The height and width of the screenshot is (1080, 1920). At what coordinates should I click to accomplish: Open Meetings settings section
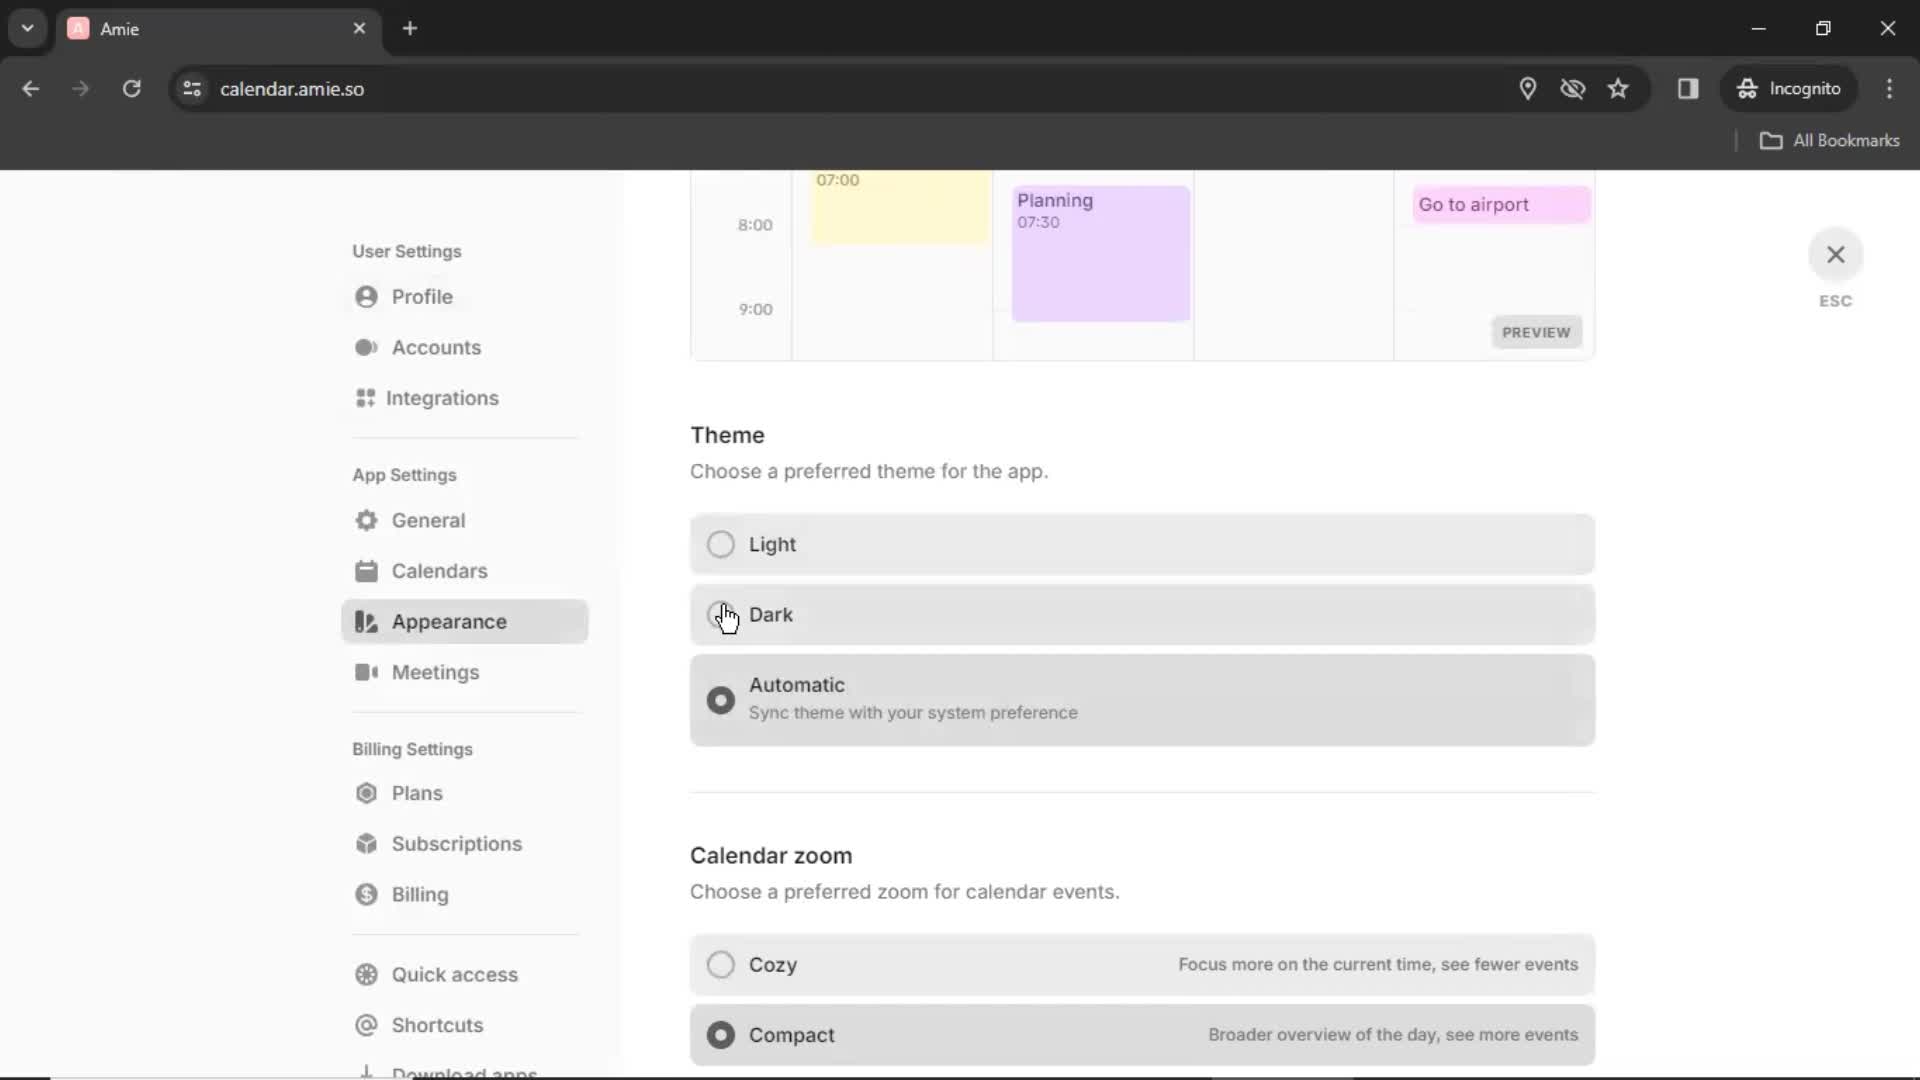[x=435, y=673]
